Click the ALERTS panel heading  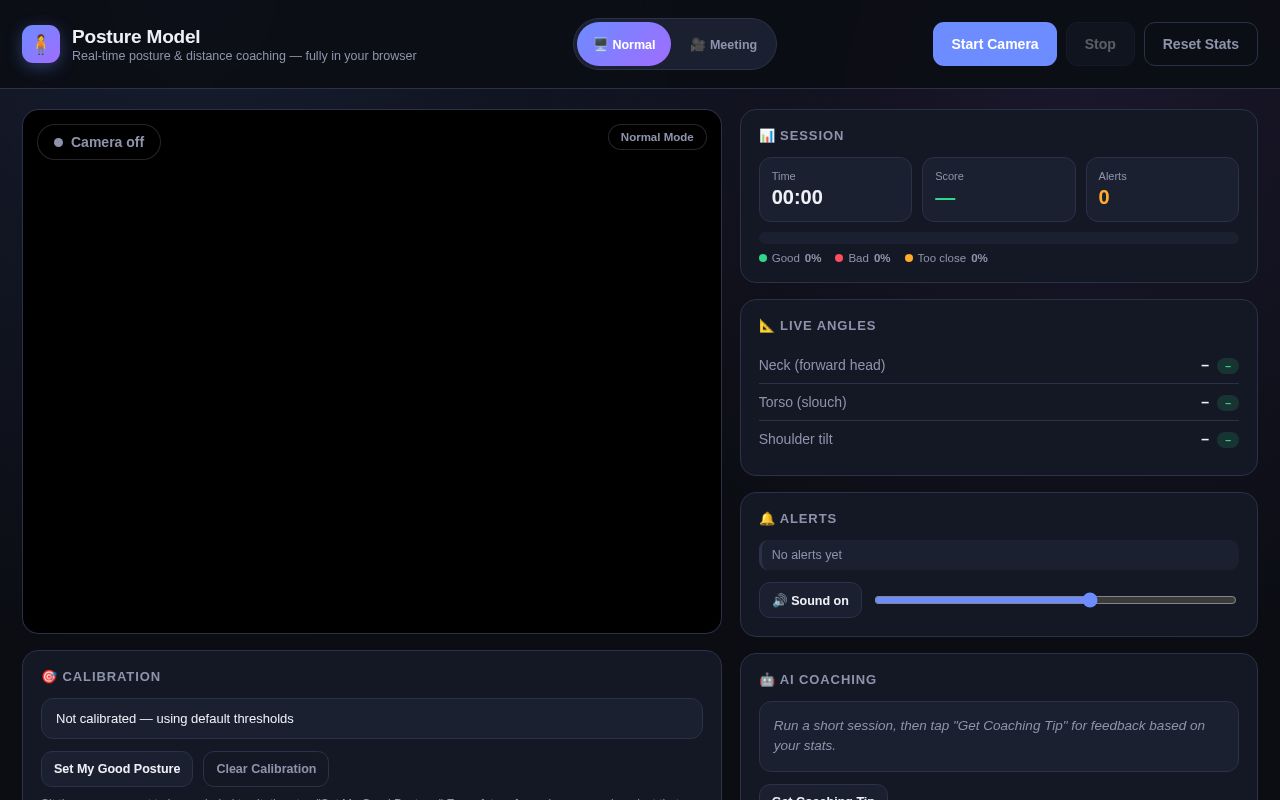point(797,518)
